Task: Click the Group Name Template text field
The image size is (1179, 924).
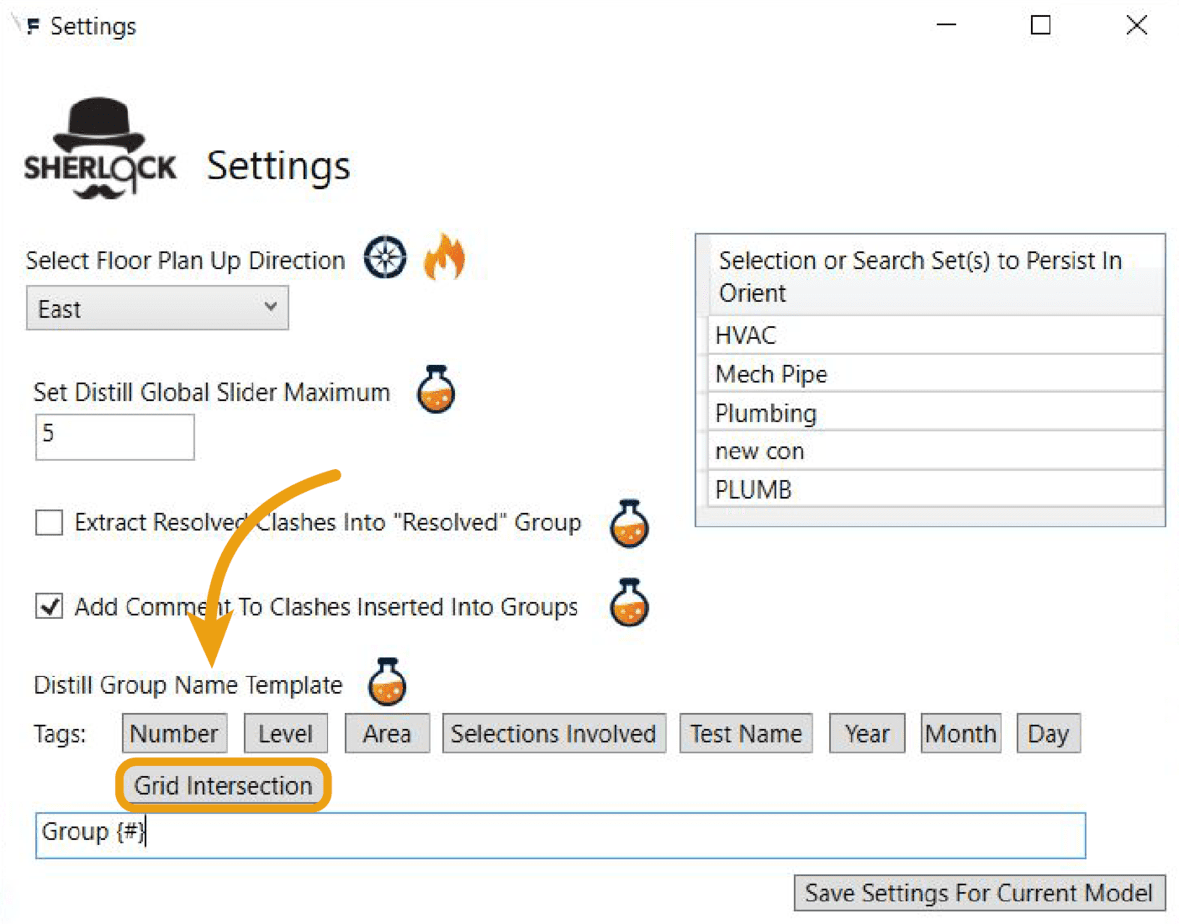Action: pos(560,835)
